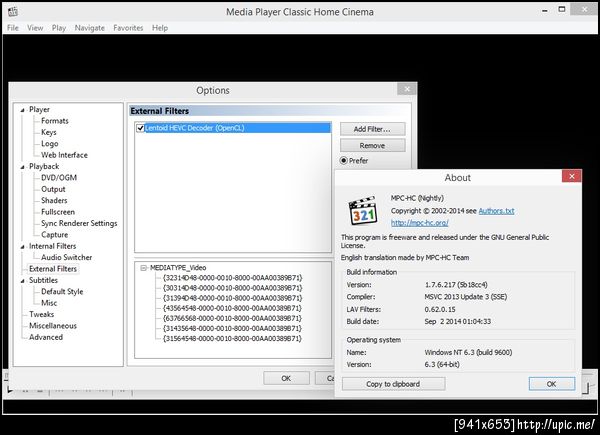Select Keys in the options tree
600x435 pixels.
point(49,132)
